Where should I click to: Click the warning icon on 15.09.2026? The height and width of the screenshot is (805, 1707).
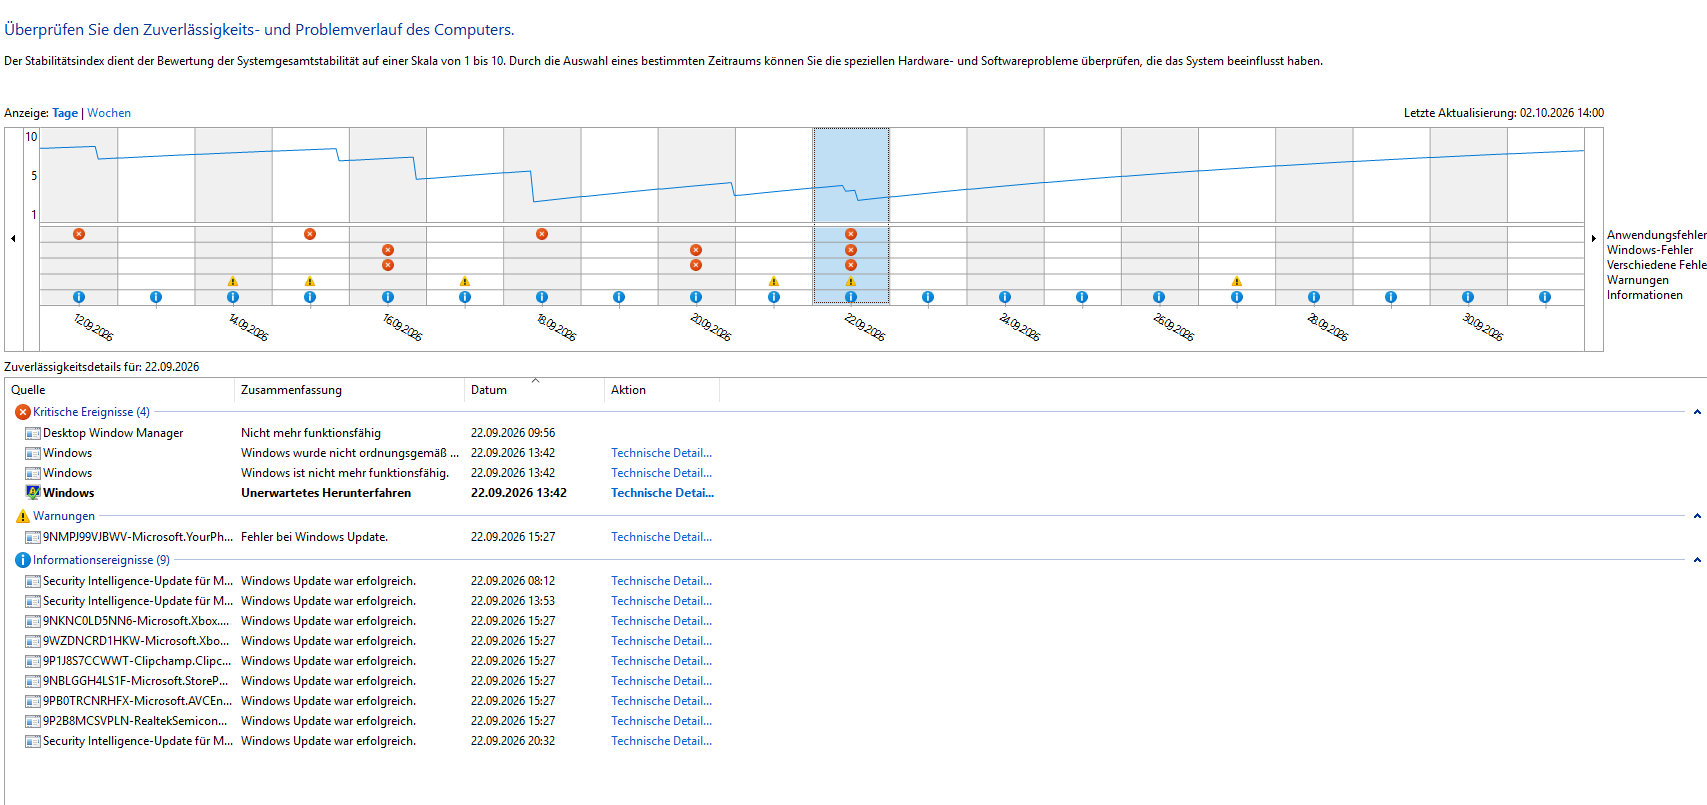[310, 281]
